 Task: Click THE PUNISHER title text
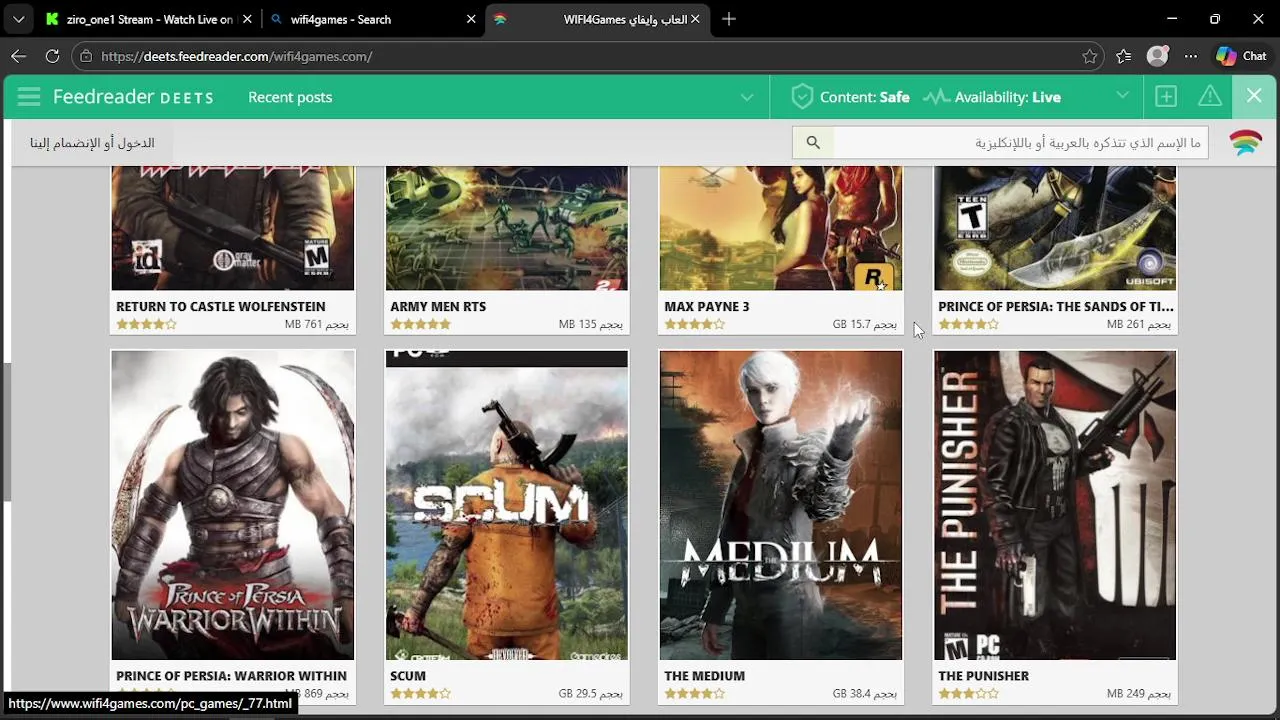pos(983,676)
